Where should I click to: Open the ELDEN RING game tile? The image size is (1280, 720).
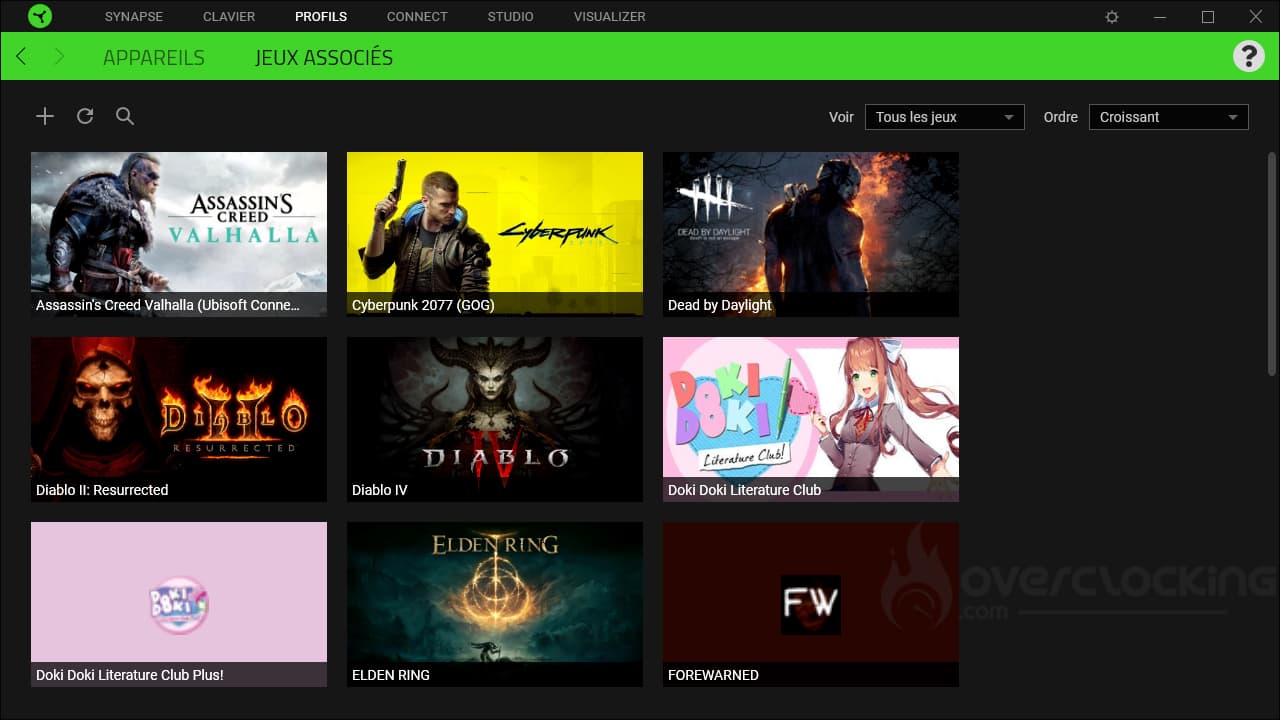pos(495,604)
